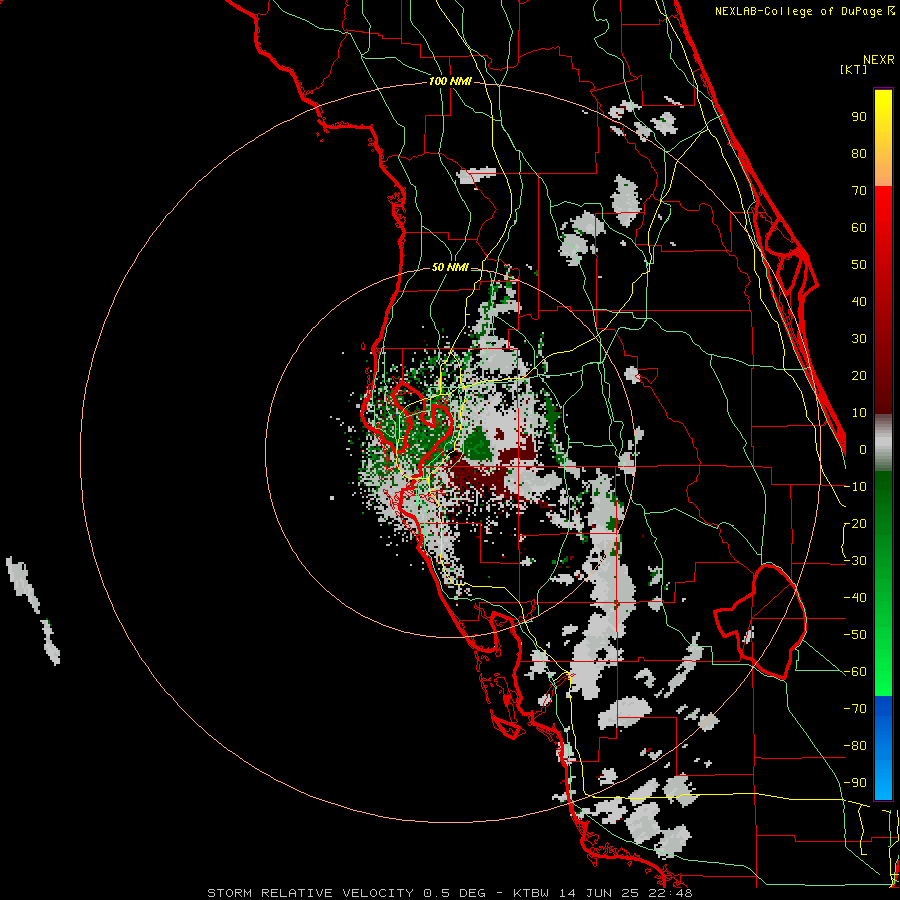Click the -40 knot label on the scale
The image size is (900, 900).
(x=855, y=598)
